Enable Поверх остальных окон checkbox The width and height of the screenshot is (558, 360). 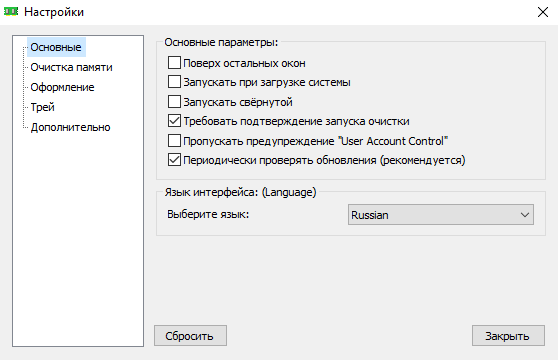(x=174, y=63)
